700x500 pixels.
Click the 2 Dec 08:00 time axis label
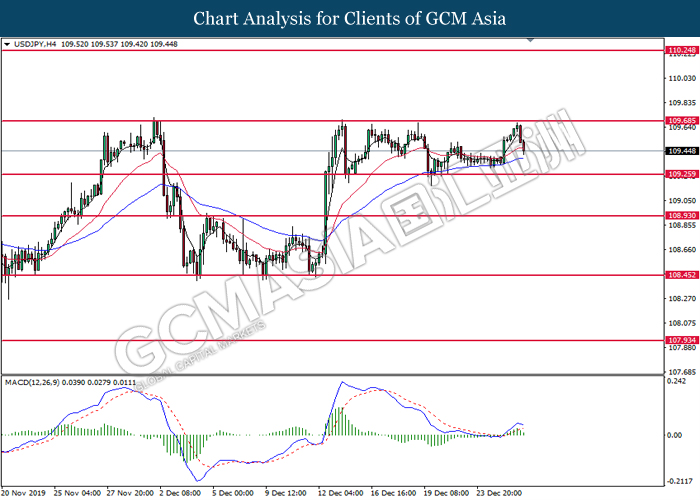point(181,493)
